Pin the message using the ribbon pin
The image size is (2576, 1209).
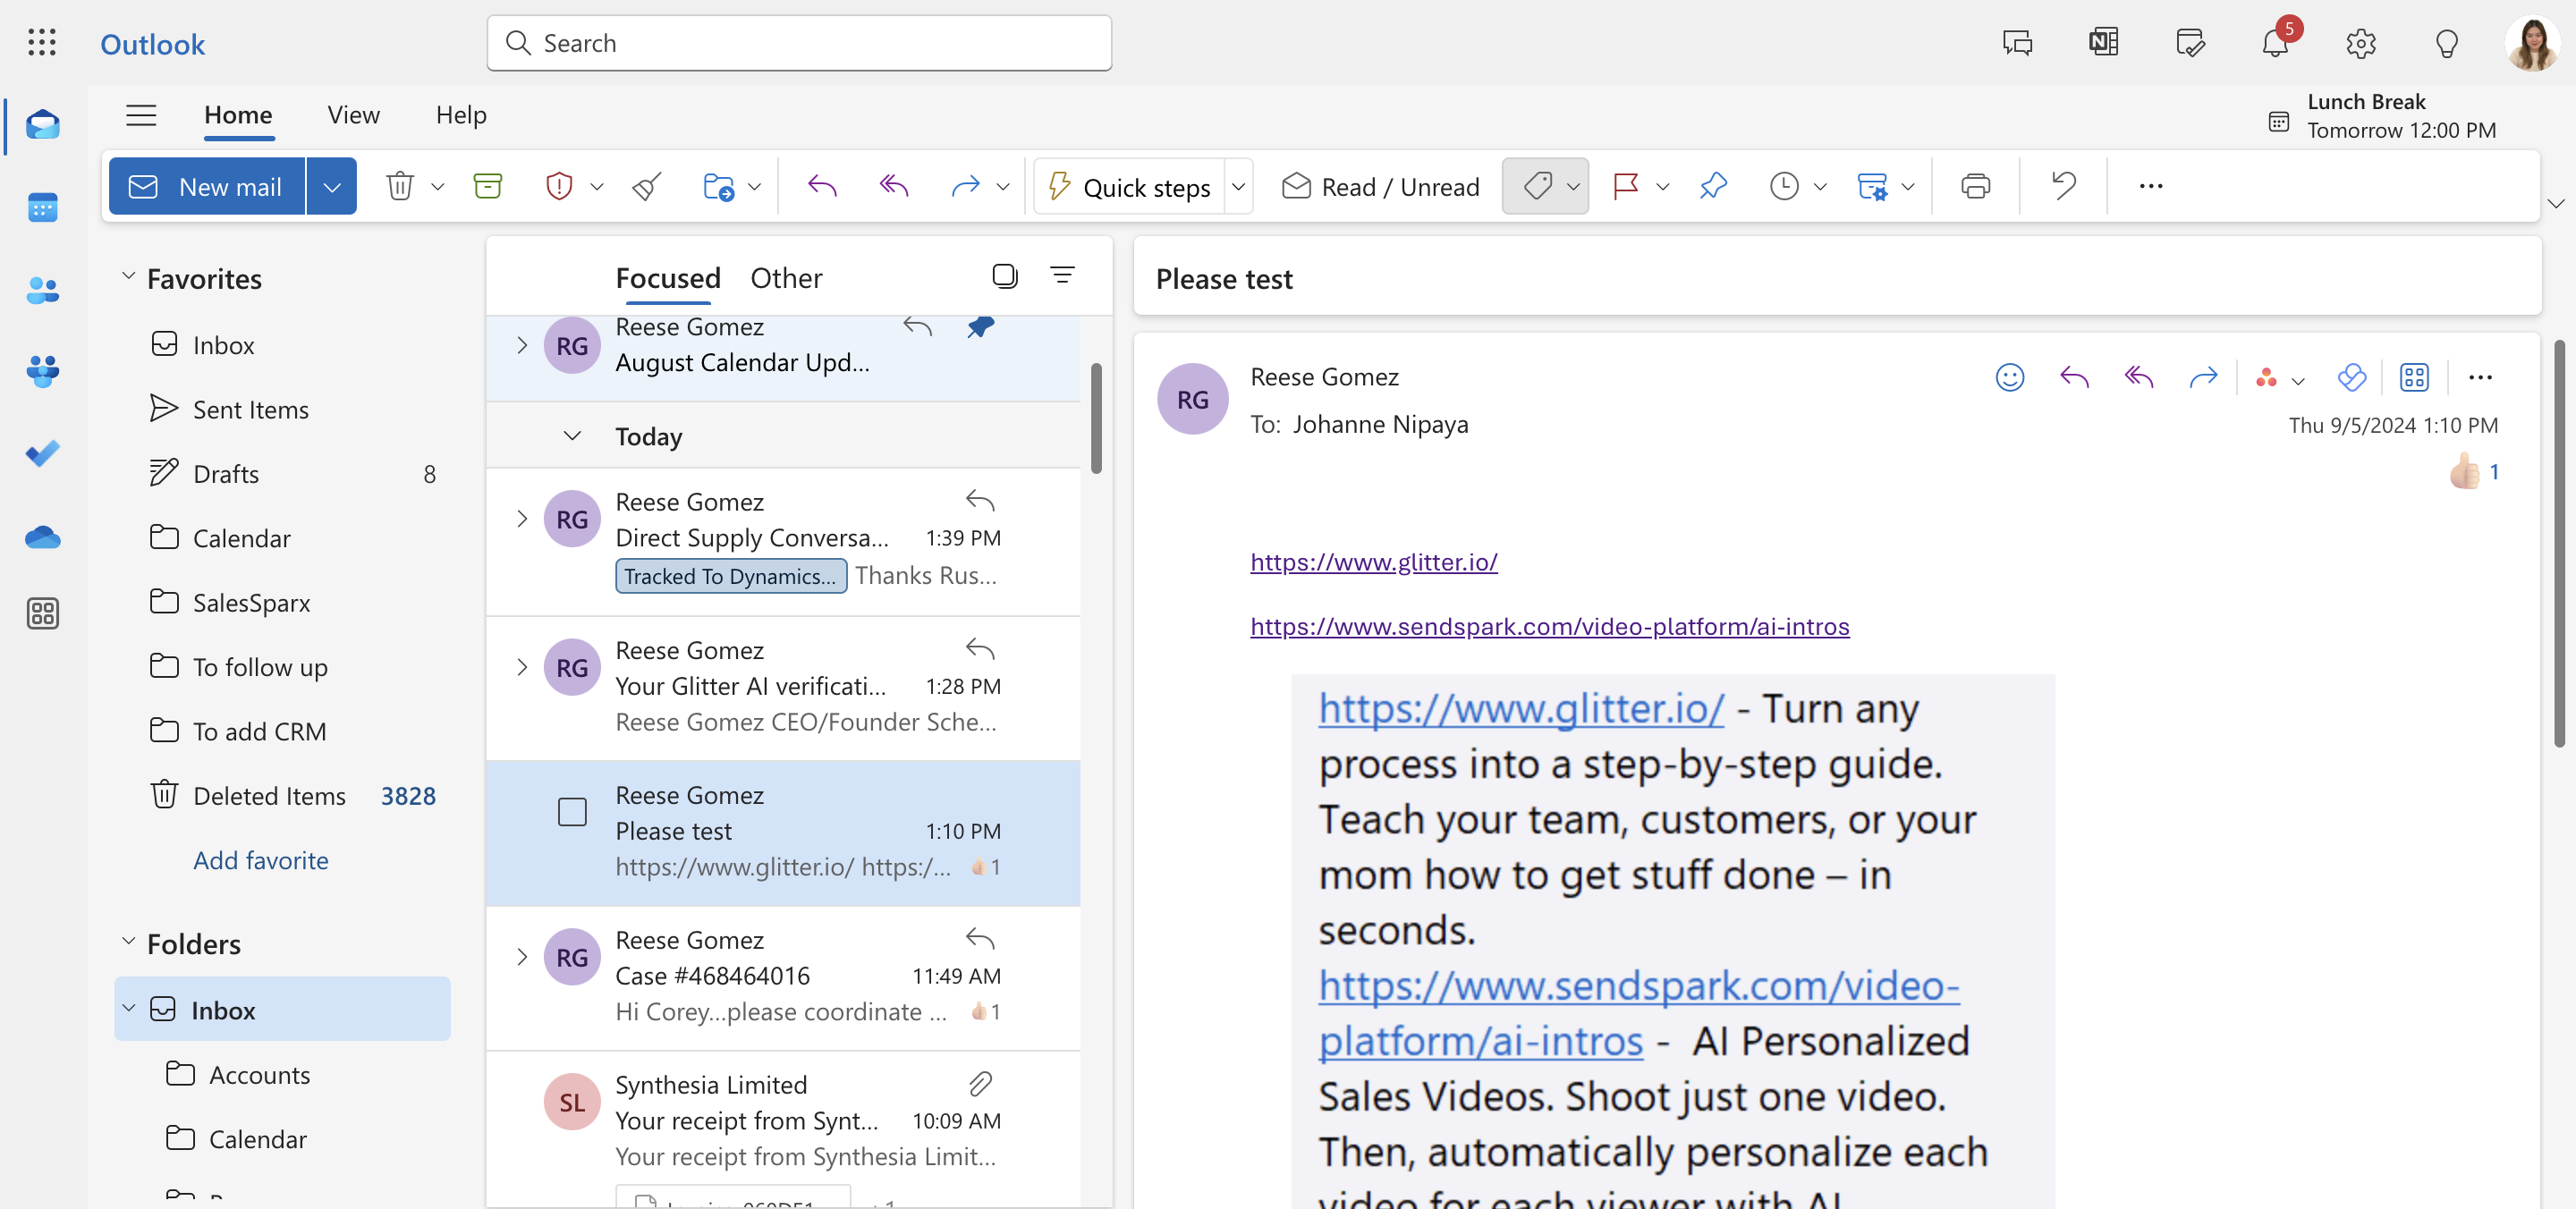1713,186
